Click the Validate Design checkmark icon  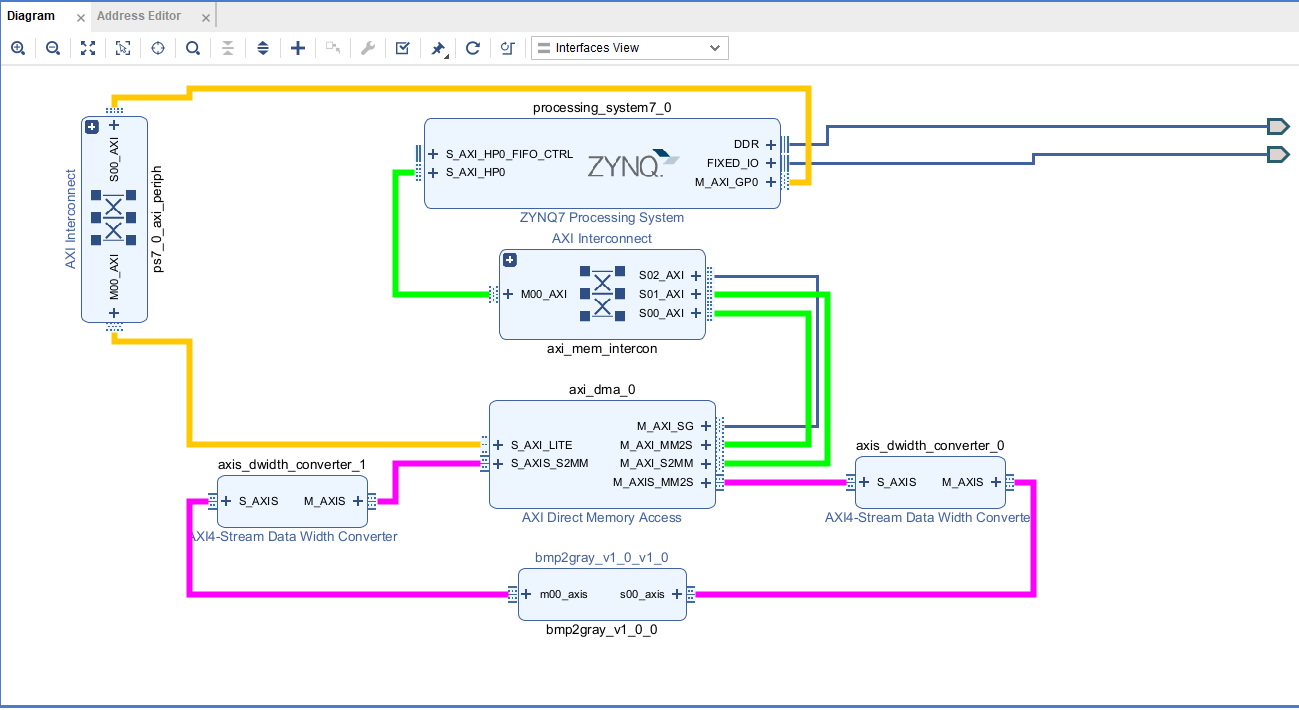click(x=403, y=48)
